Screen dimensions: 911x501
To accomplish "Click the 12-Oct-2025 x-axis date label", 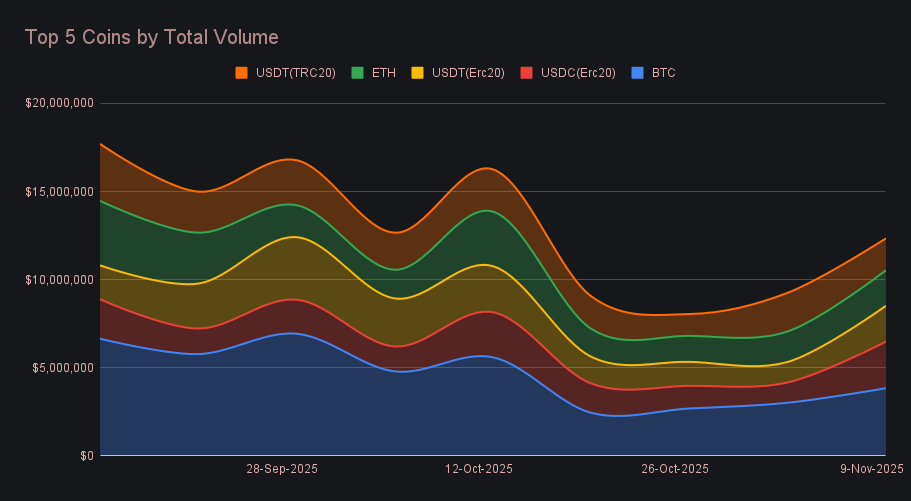I will coord(478,469).
